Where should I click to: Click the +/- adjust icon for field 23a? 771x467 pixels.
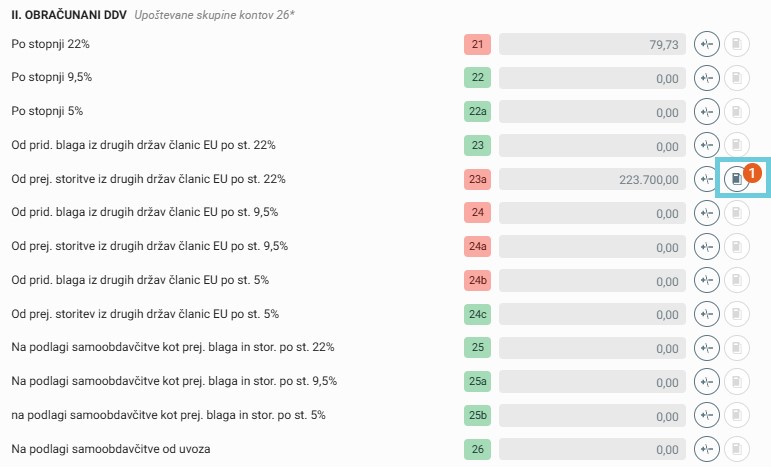click(707, 179)
